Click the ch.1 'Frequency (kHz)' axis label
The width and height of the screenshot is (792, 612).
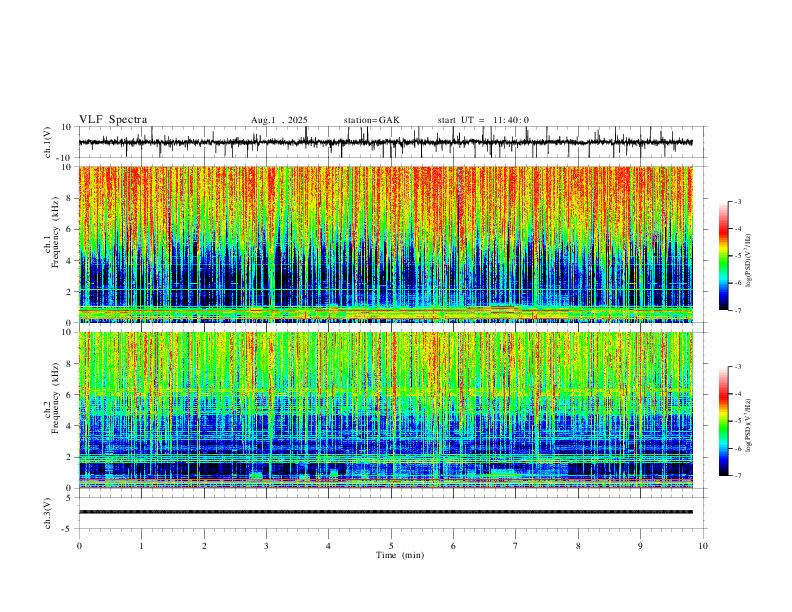pyautogui.click(x=55, y=233)
